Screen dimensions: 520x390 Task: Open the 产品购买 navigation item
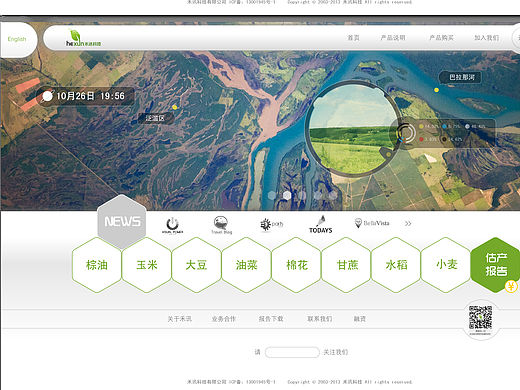click(x=441, y=38)
